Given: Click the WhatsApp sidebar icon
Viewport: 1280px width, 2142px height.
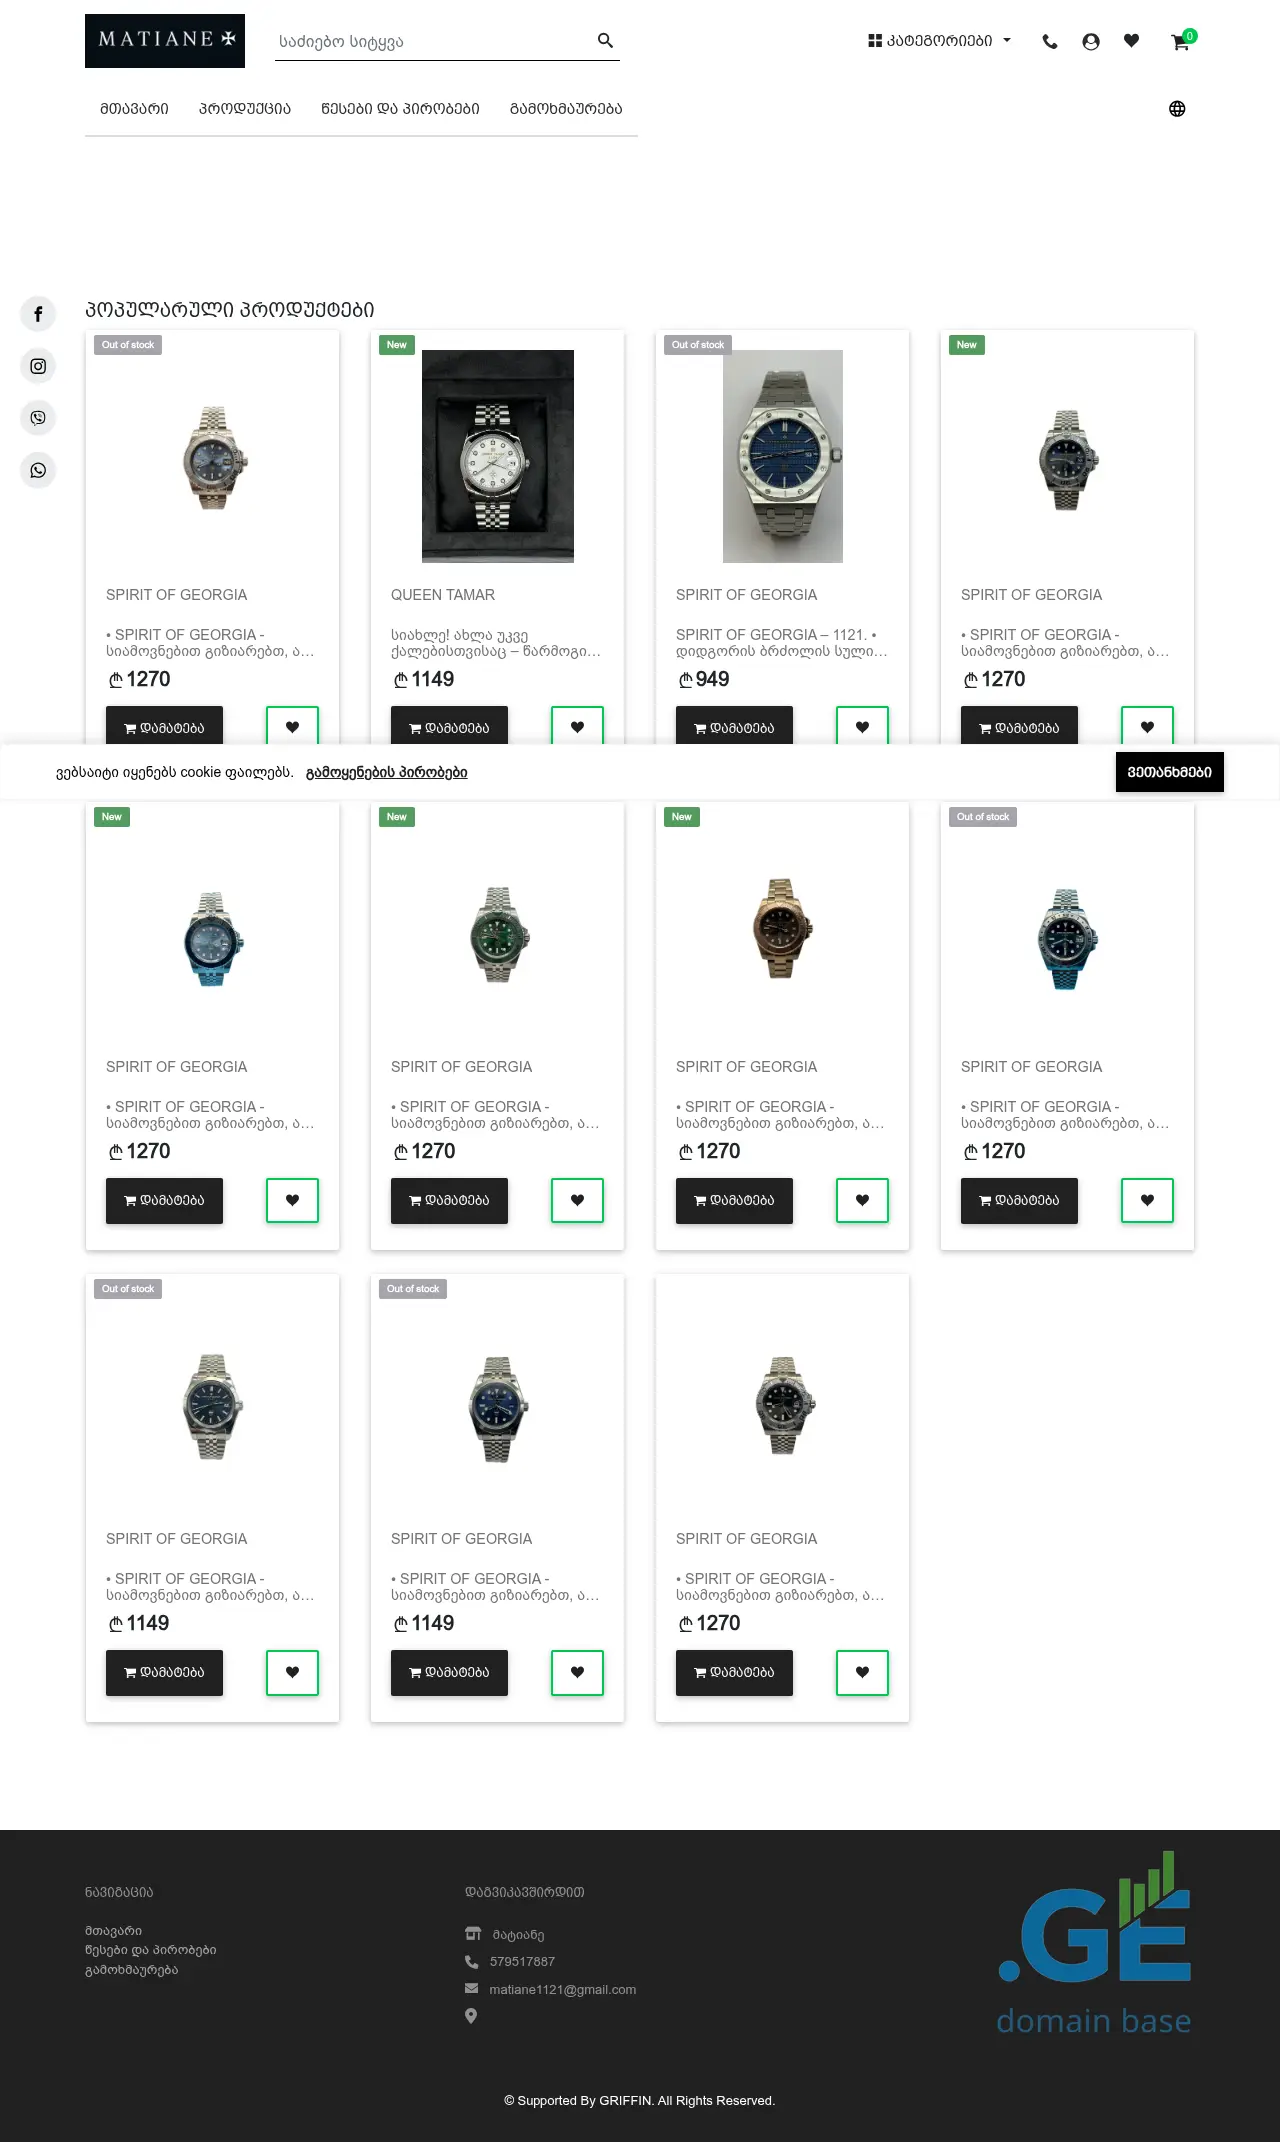Looking at the screenshot, I should (x=38, y=470).
